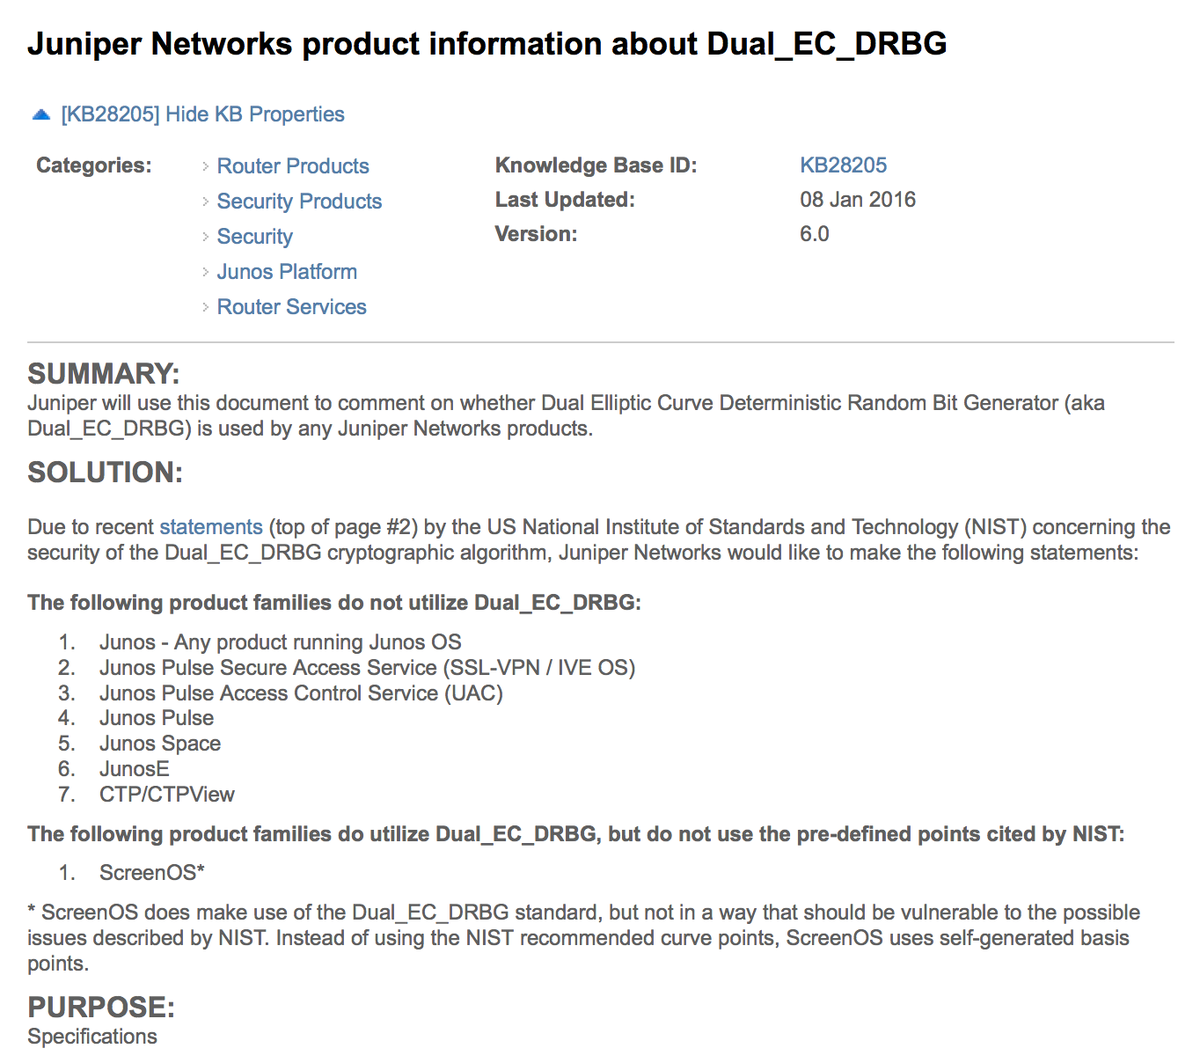1200x1063 pixels.
Task: Click the SOLUTION: heading
Action: point(105,472)
